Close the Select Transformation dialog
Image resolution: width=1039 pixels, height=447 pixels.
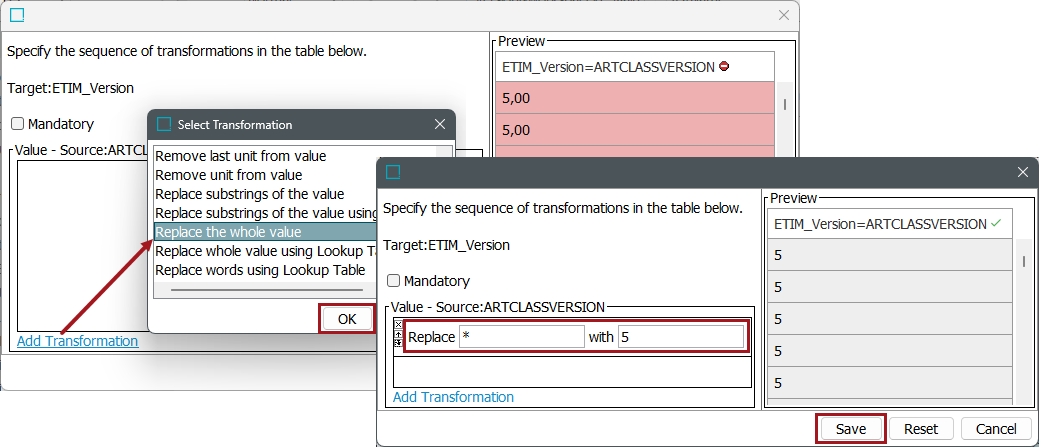[440, 125]
